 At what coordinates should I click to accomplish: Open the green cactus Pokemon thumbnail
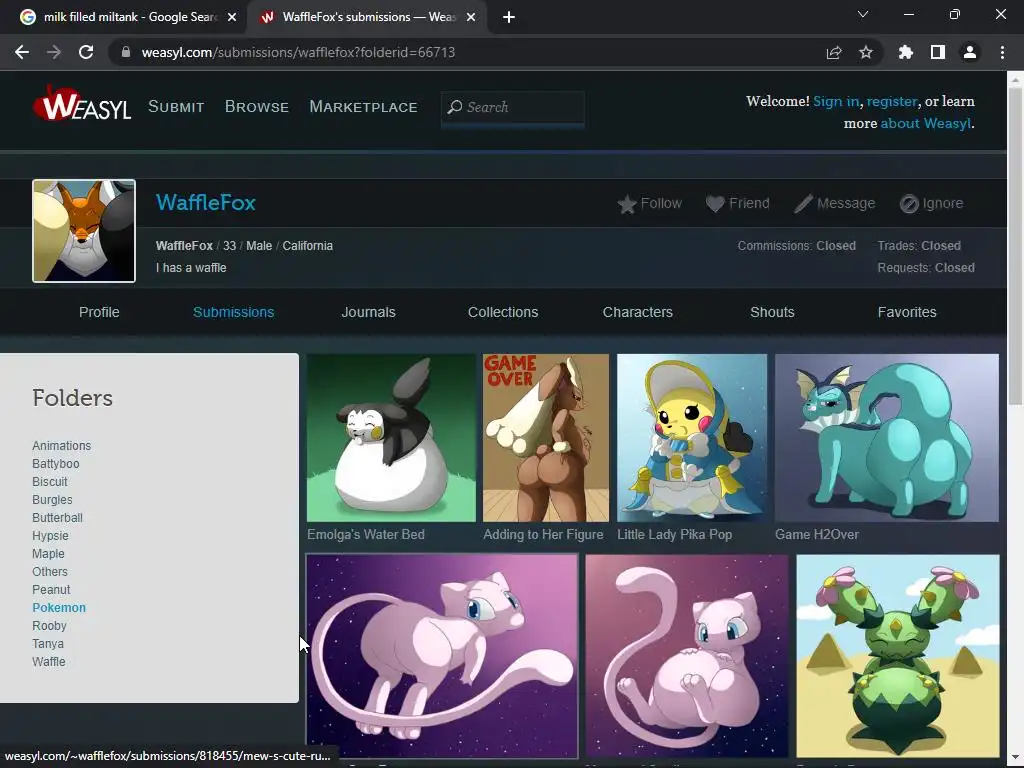(x=898, y=656)
